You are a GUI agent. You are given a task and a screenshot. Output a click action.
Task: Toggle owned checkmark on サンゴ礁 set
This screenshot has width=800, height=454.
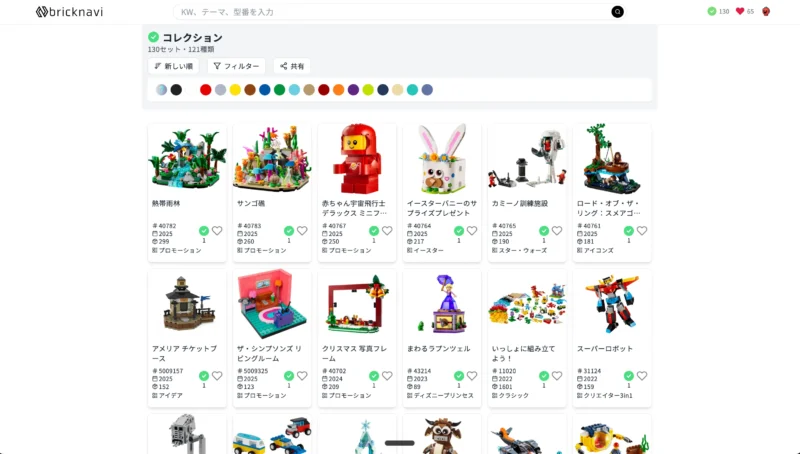click(289, 231)
